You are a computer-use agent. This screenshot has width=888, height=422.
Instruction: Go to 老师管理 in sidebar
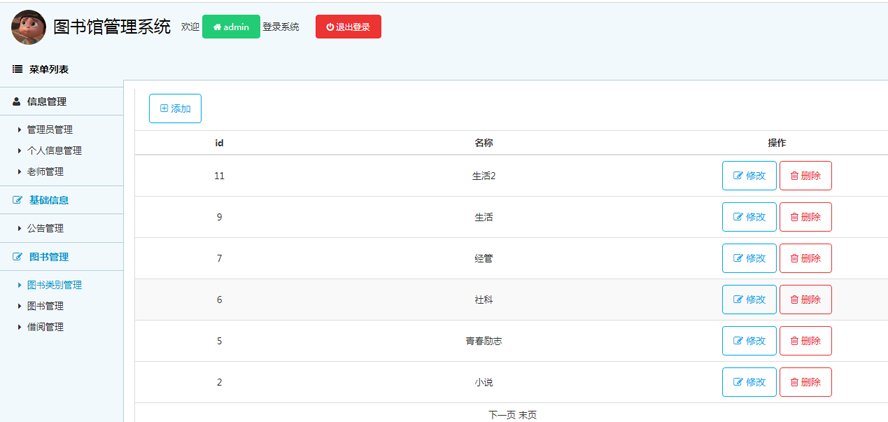[44, 172]
